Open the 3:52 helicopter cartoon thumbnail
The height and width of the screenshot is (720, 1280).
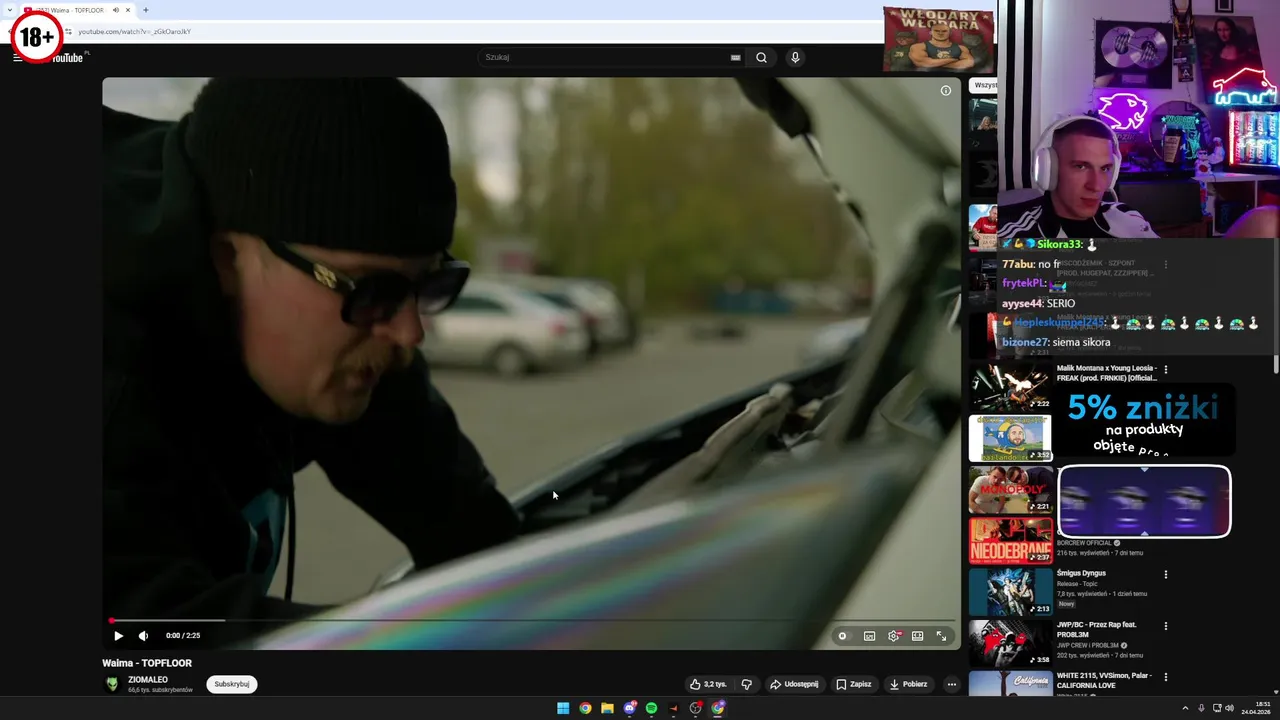tap(1010, 438)
